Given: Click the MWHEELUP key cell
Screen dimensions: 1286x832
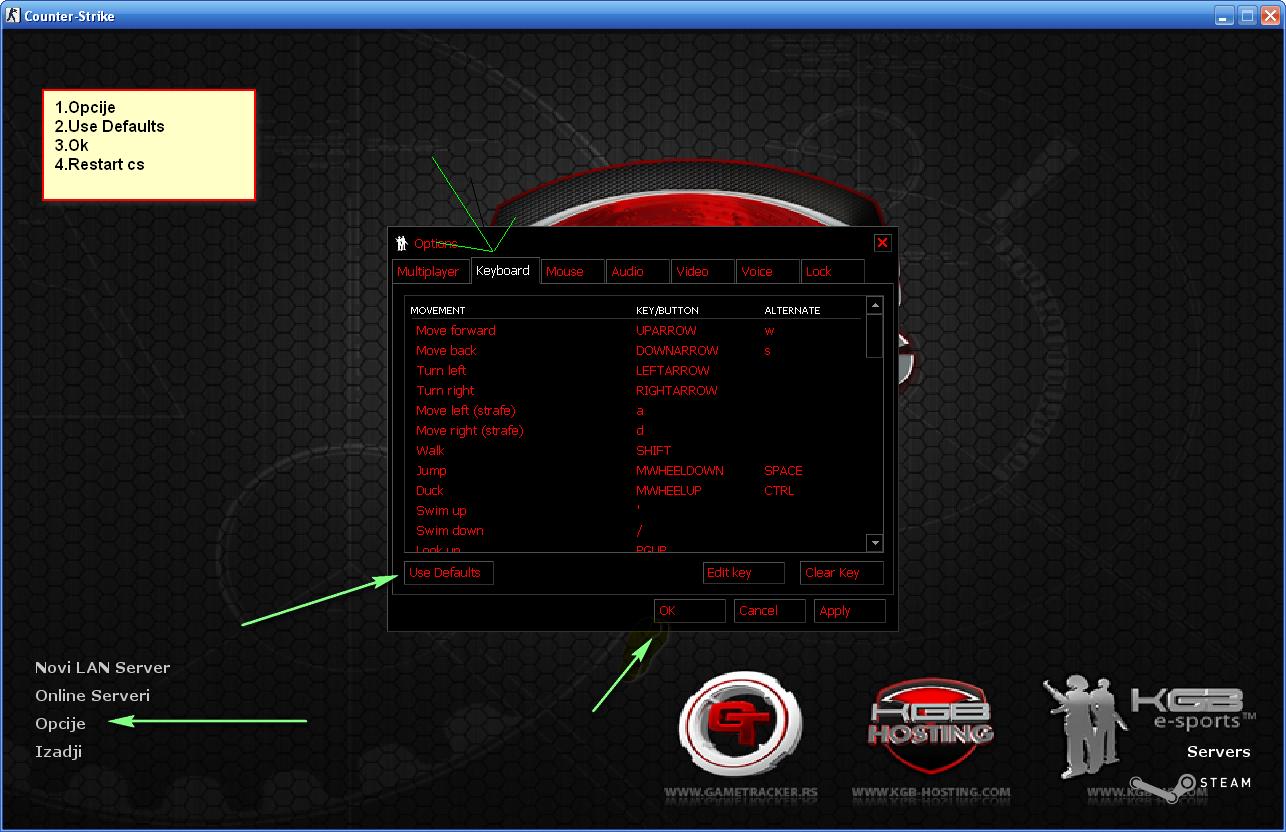Looking at the screenshot, I should click(x=669, y=491).
